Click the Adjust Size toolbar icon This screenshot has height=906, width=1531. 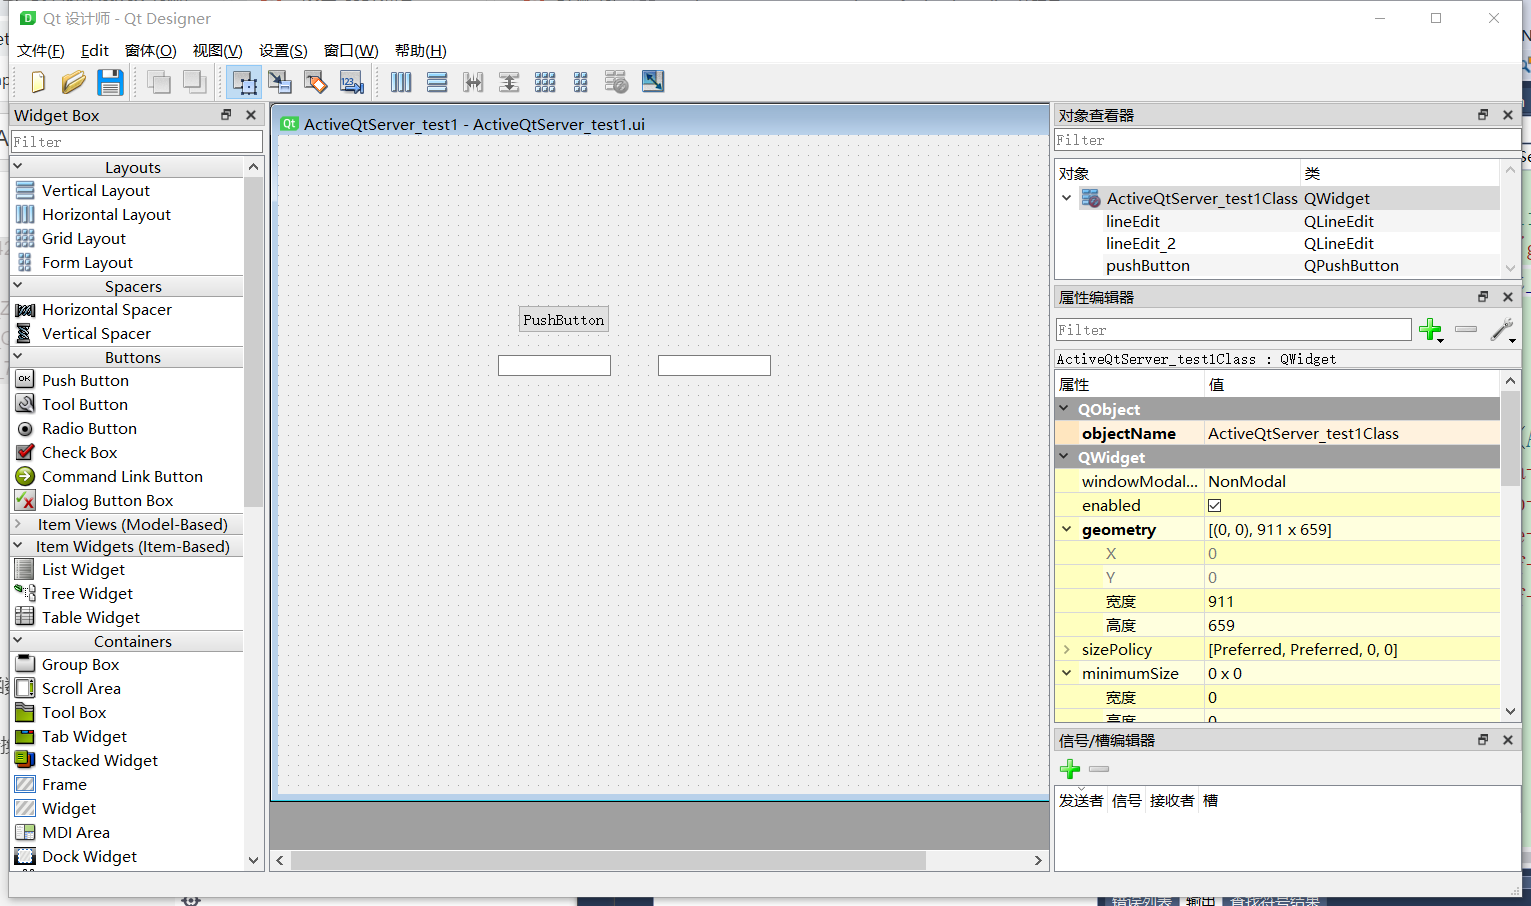pos(653,82)
